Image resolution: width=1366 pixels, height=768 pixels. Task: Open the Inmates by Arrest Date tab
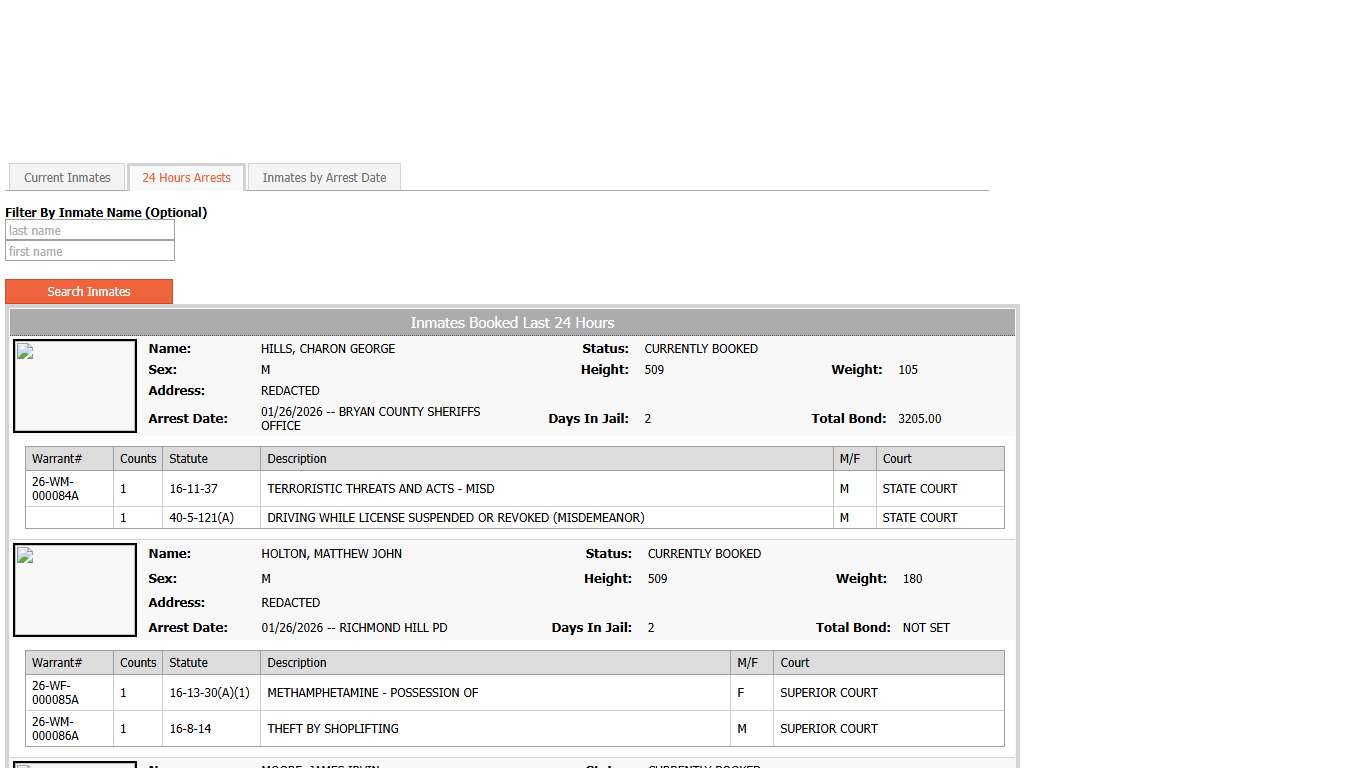[324, 178]
